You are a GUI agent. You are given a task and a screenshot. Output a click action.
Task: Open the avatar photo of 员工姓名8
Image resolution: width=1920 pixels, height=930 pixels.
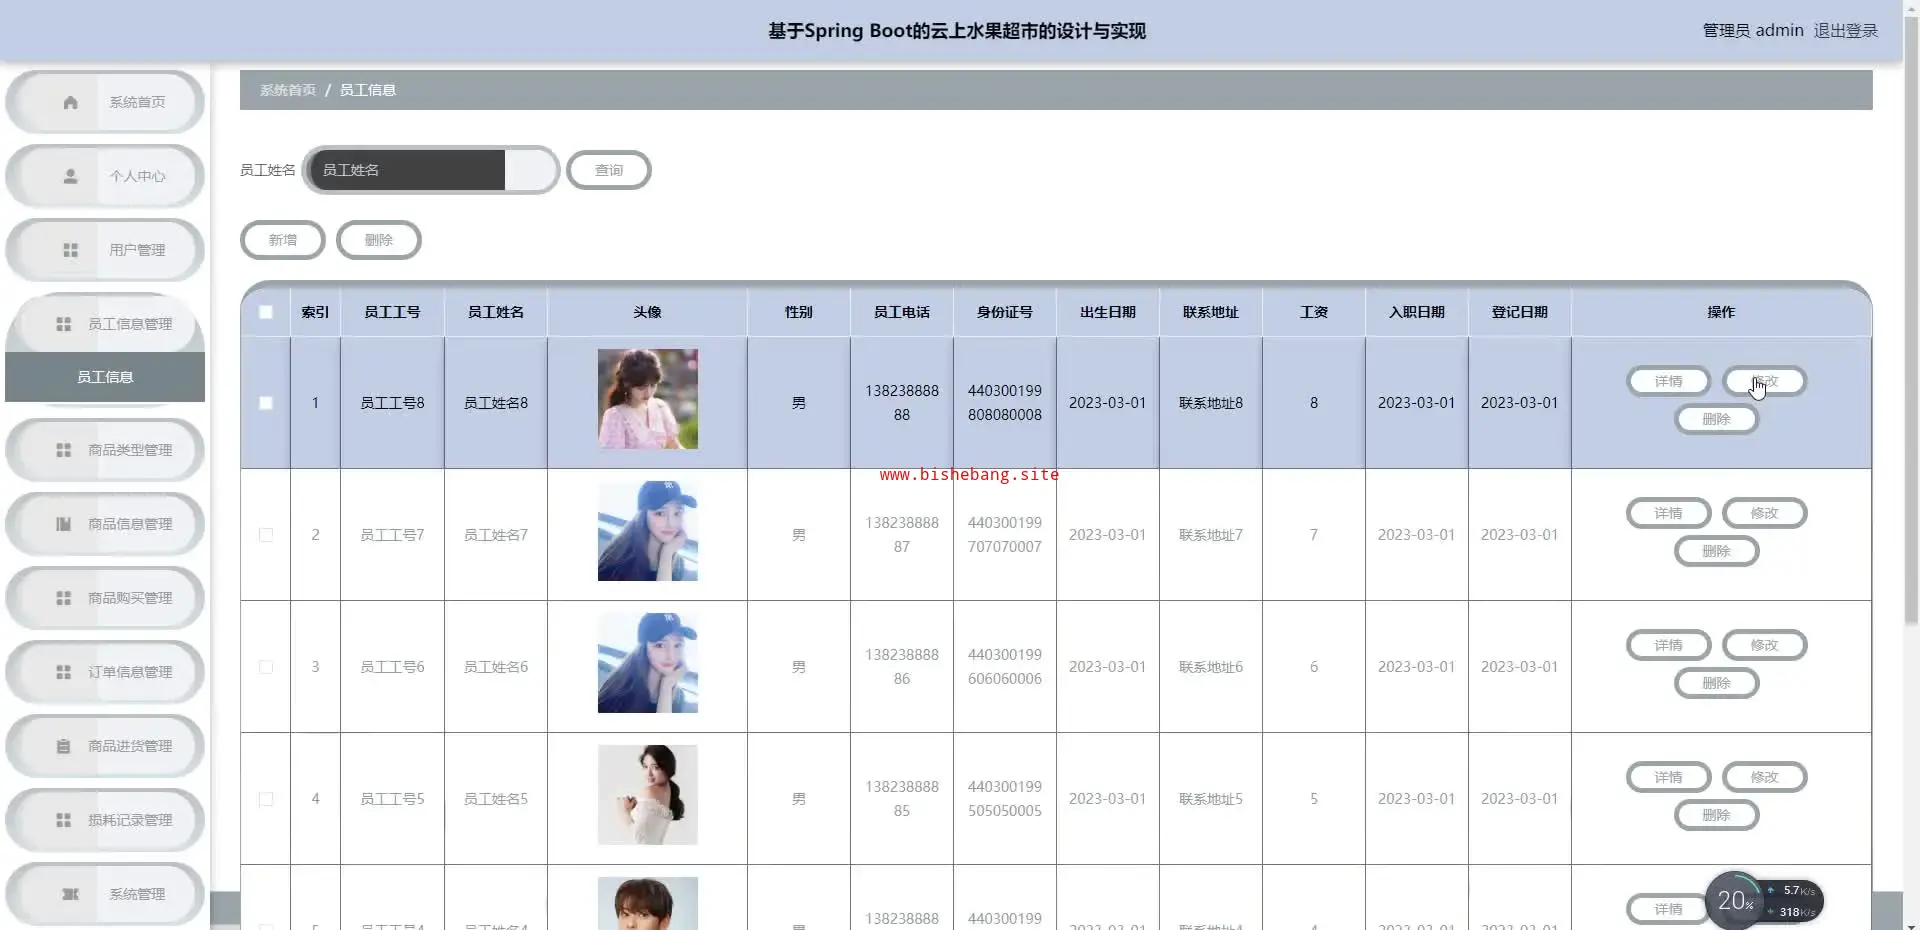click(648, 399)
